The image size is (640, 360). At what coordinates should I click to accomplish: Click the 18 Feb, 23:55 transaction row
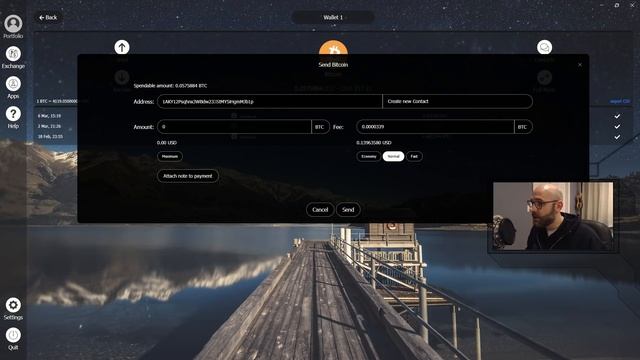click(x=50, y=137)
